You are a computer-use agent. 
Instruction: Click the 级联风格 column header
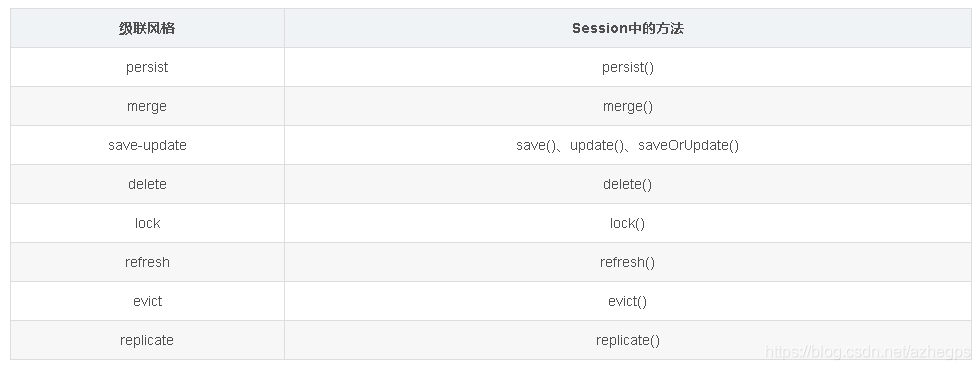[x=147, y=28]
